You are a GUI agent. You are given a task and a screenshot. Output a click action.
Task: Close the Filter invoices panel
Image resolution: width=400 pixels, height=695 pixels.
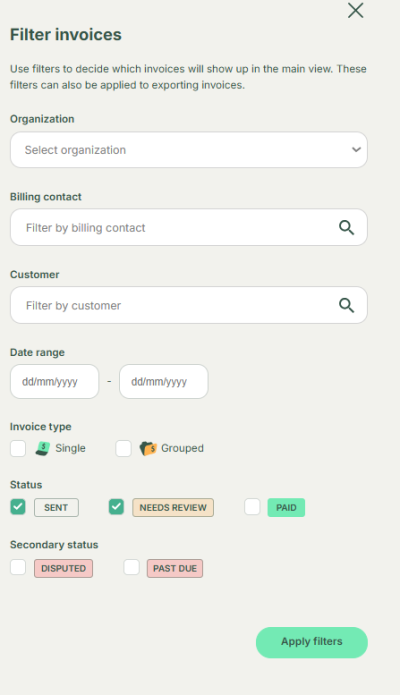point(355,10)
